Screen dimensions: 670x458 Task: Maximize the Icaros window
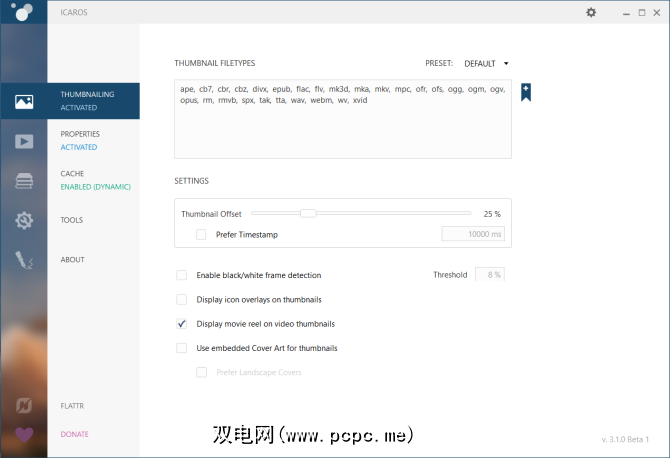click(642, 13)
